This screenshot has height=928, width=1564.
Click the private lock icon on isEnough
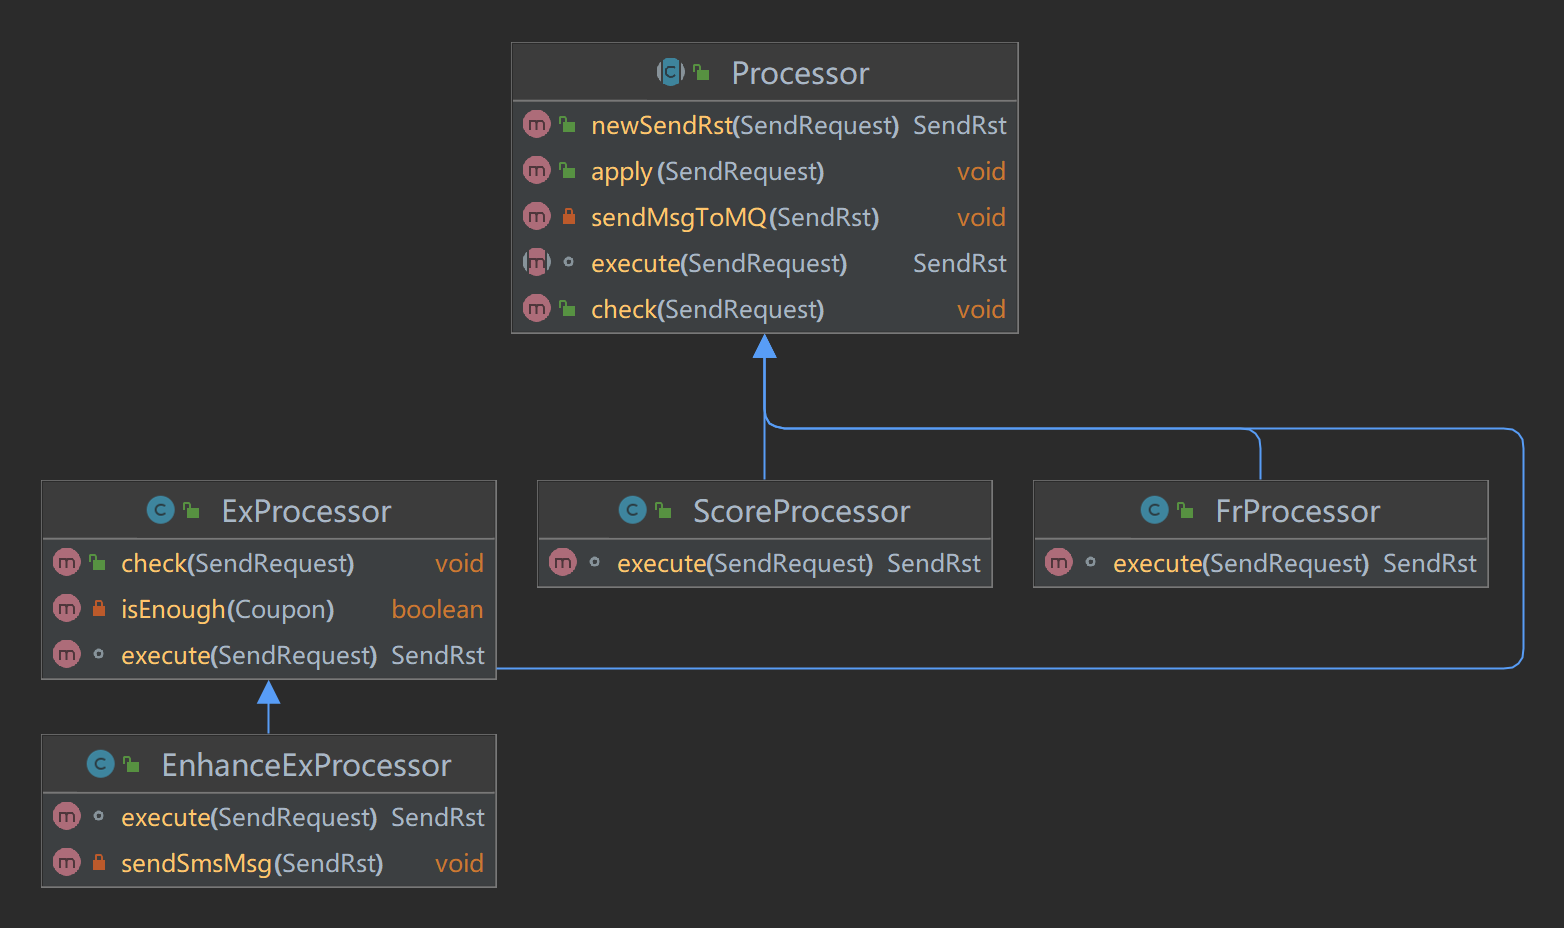click(x=98, y=608)
